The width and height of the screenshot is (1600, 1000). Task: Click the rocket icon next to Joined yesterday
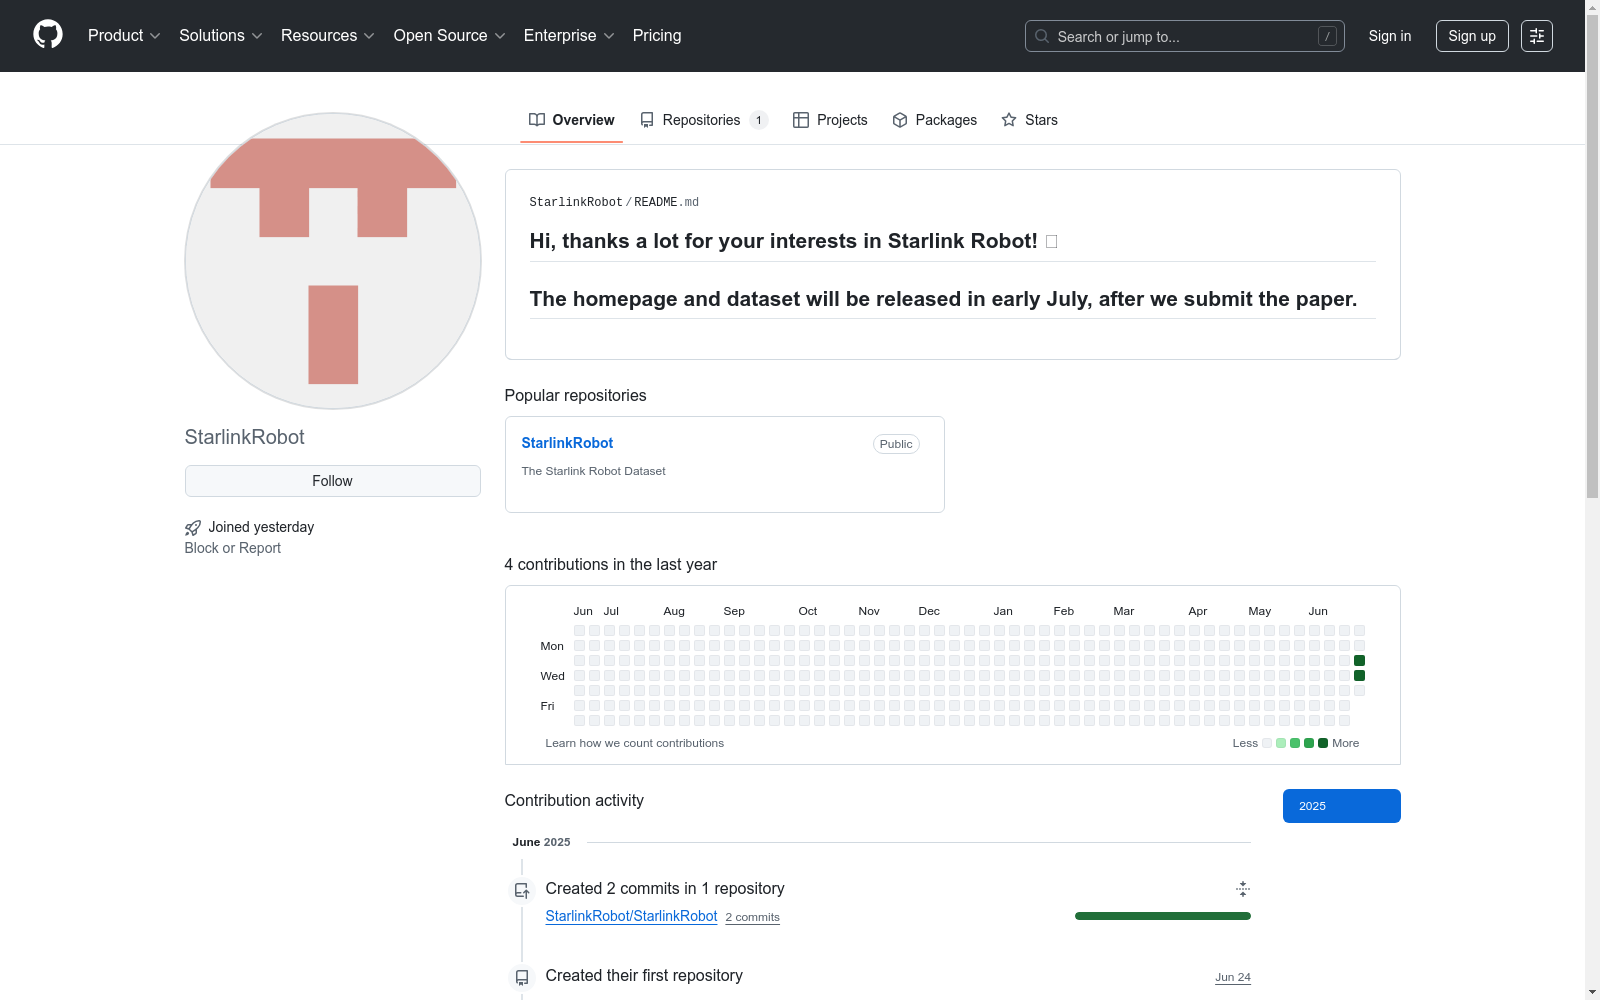[x=193, y=528]
